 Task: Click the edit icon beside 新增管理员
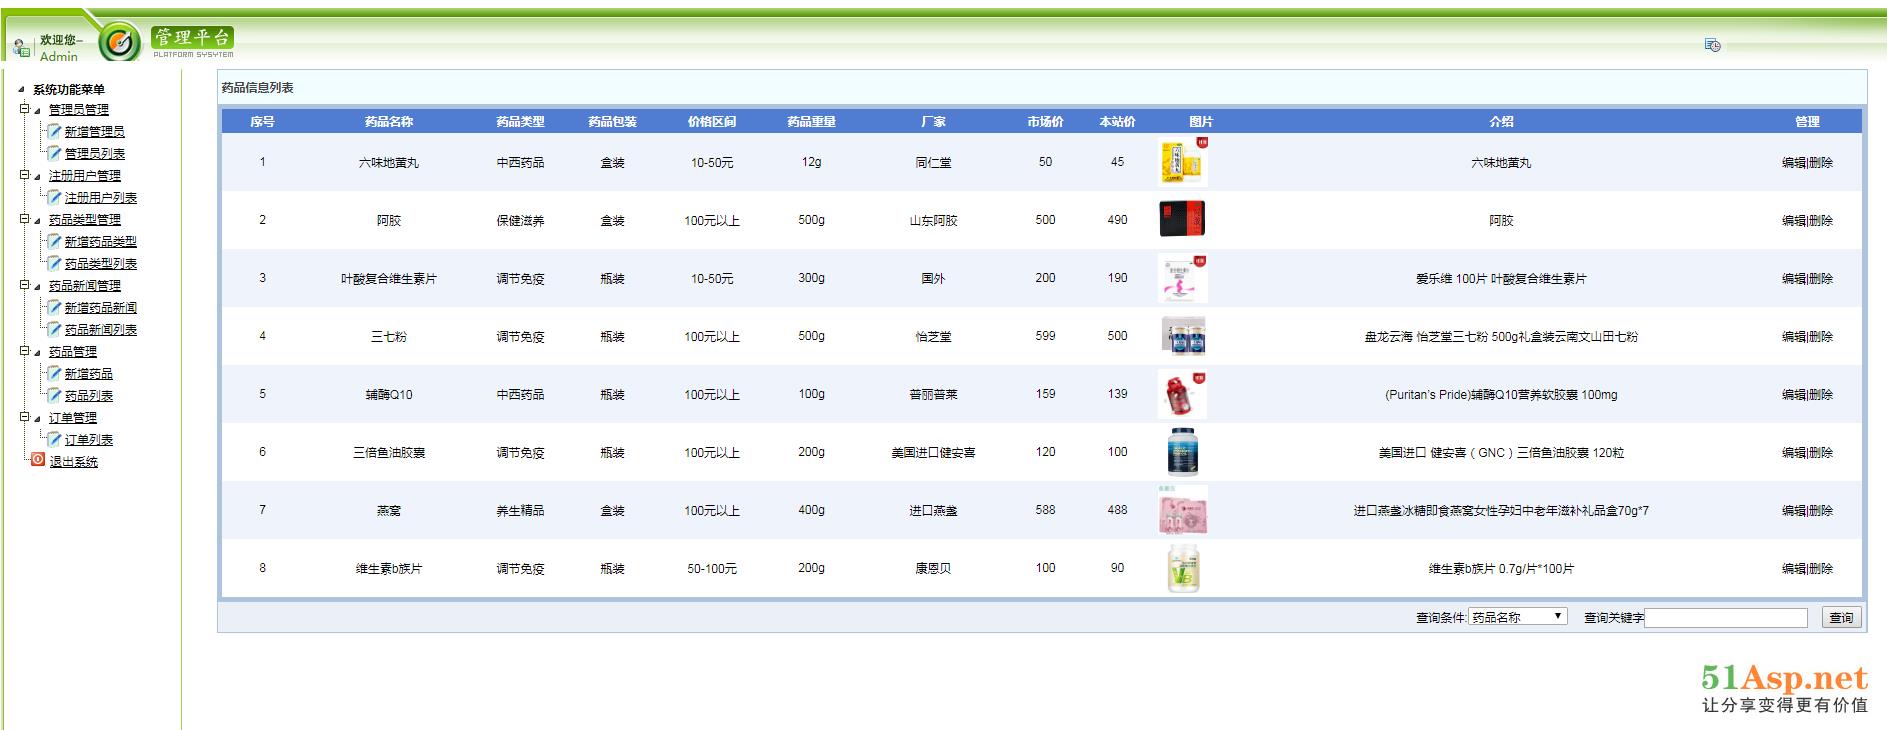pos(54,131)
